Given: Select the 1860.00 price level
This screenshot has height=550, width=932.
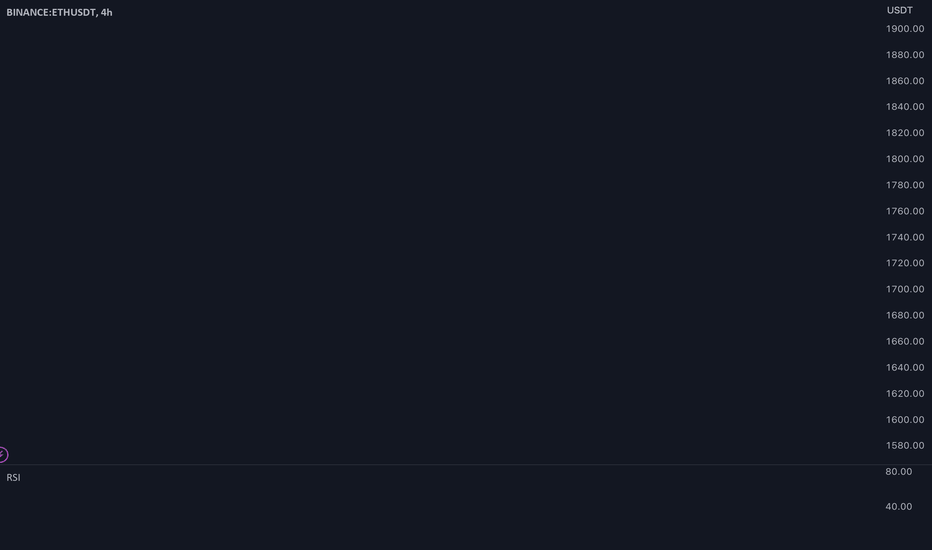Looking at the screenshot, I should (x=905, y=81).
